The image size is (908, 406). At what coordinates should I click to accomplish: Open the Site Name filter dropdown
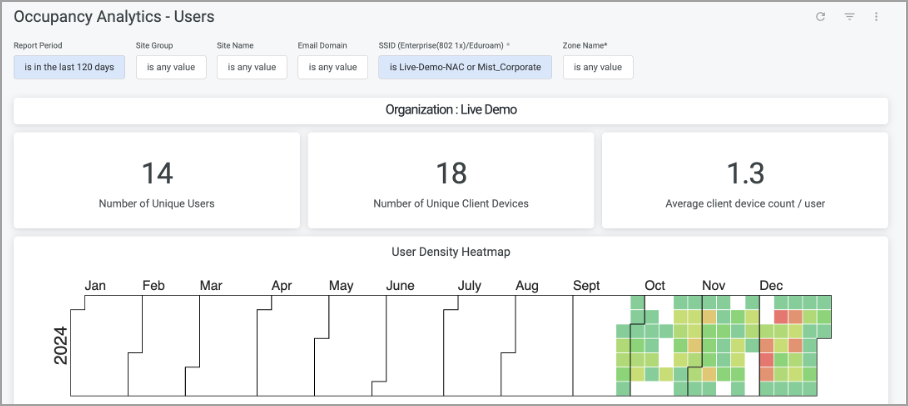pyautogui.click(x=252, y=67)
